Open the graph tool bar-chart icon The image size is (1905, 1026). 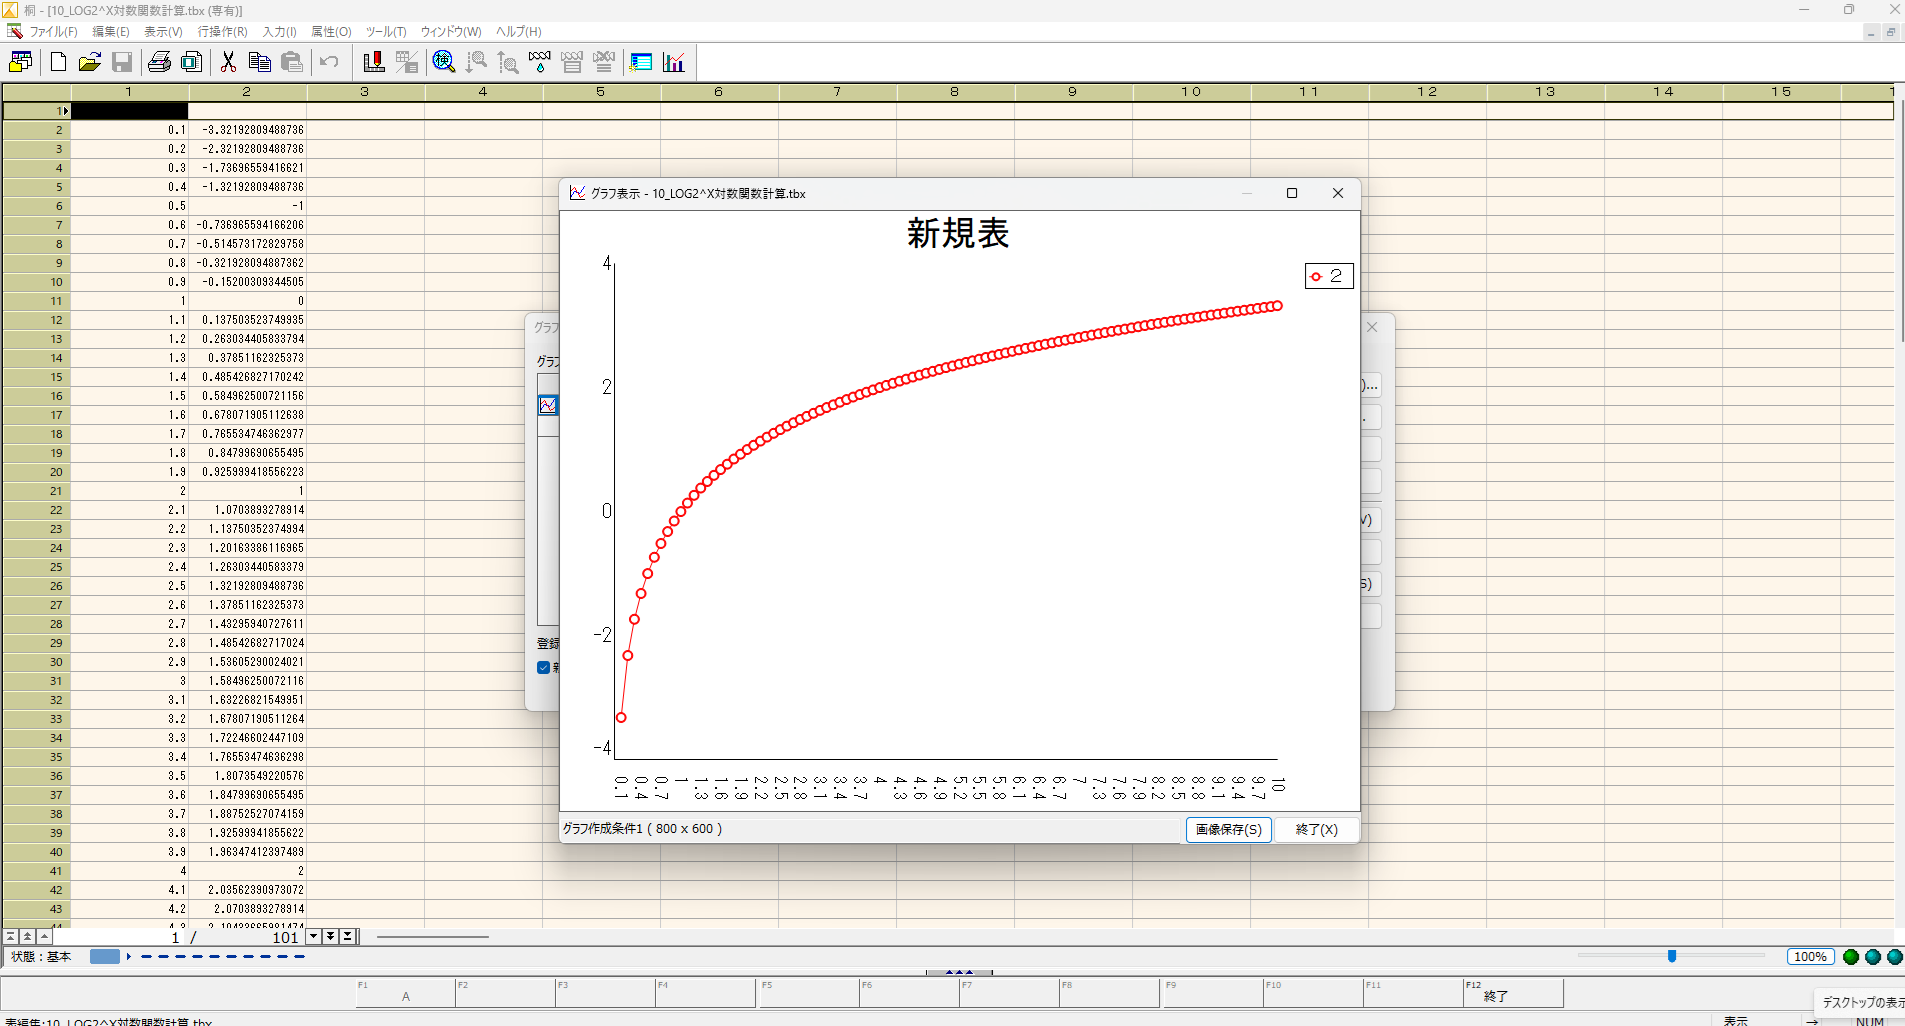[675, 62]
